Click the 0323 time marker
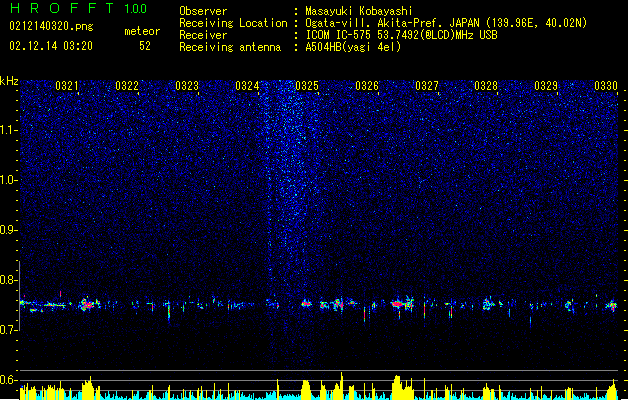This screenshot has height=400, width=629. [187, 86]
